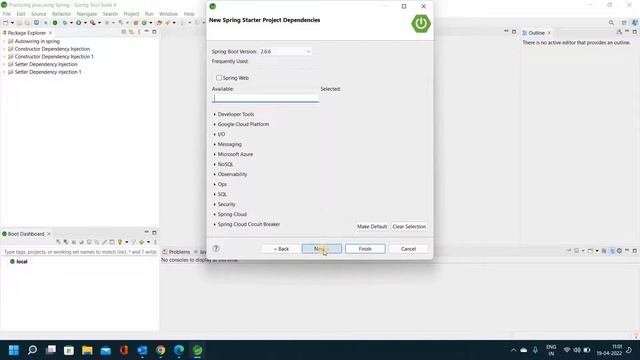Open Microsoft Edge from taskbar
The width and height of the screenshot is (640, 360).
click(x=179, y=350)
